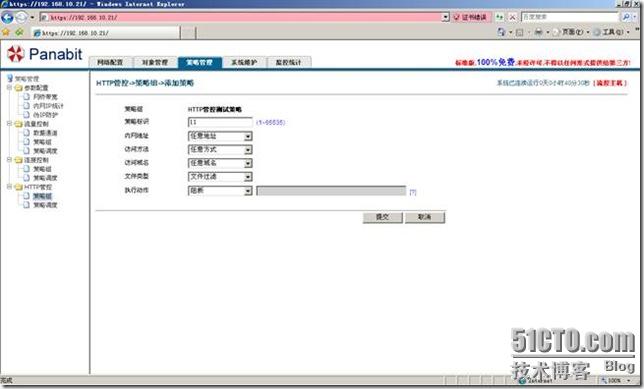644x389 pixels.
Task: Open the 访问方法 dropdown
Action: 248,150
